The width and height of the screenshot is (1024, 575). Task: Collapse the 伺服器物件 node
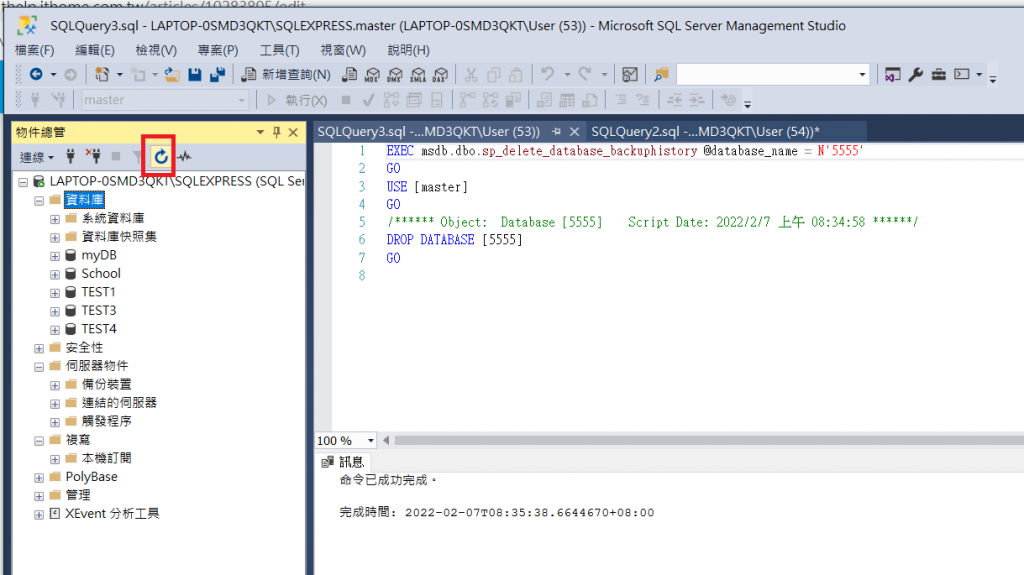coord(39,367)
